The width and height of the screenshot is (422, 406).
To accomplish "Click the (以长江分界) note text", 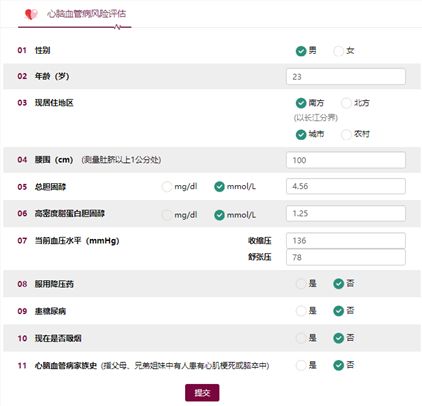I will pos(316,118).
